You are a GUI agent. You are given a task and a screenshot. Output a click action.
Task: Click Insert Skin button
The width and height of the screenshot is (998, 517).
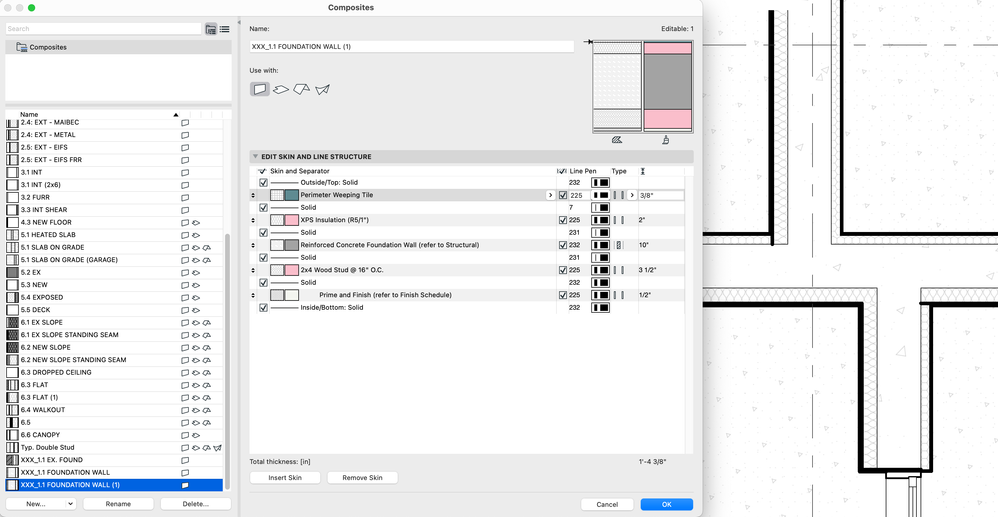pos(285,478)
